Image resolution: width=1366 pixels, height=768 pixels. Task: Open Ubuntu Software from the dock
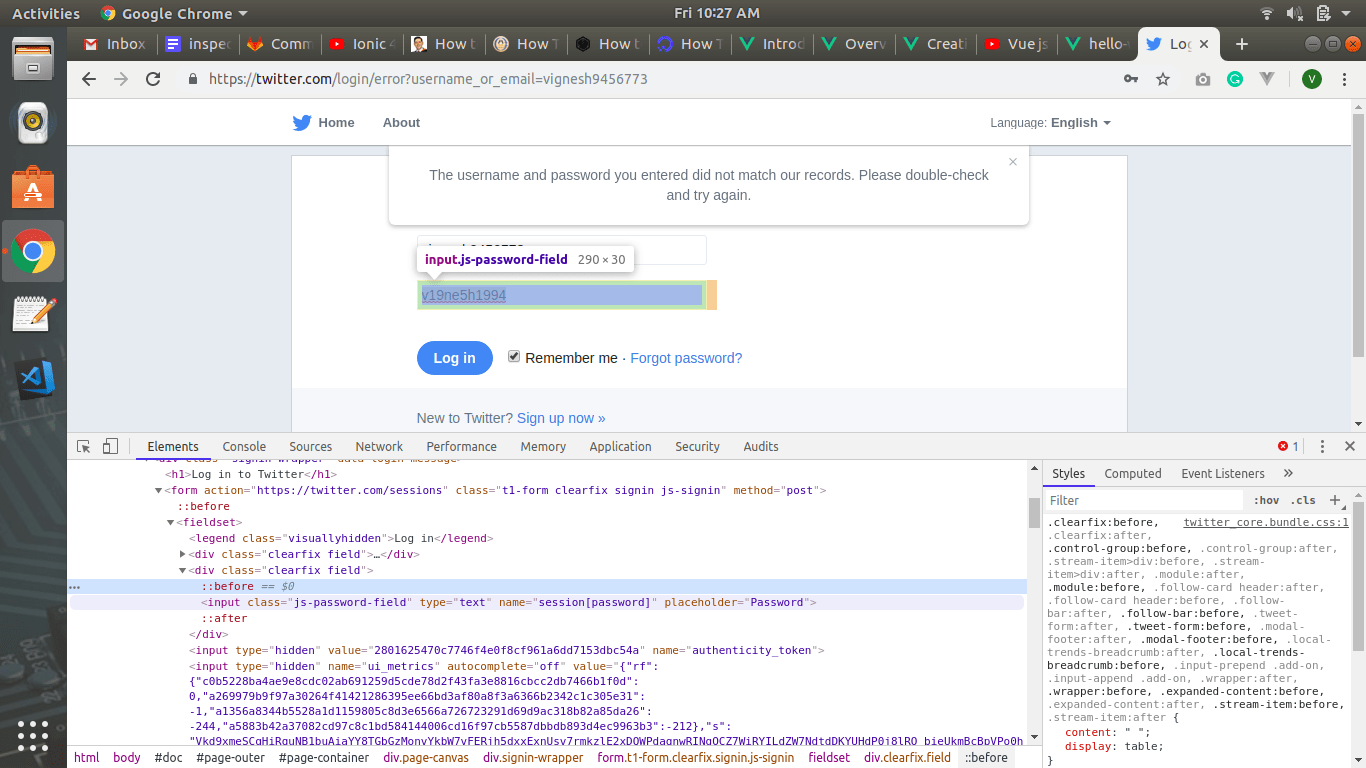(33, 187)
